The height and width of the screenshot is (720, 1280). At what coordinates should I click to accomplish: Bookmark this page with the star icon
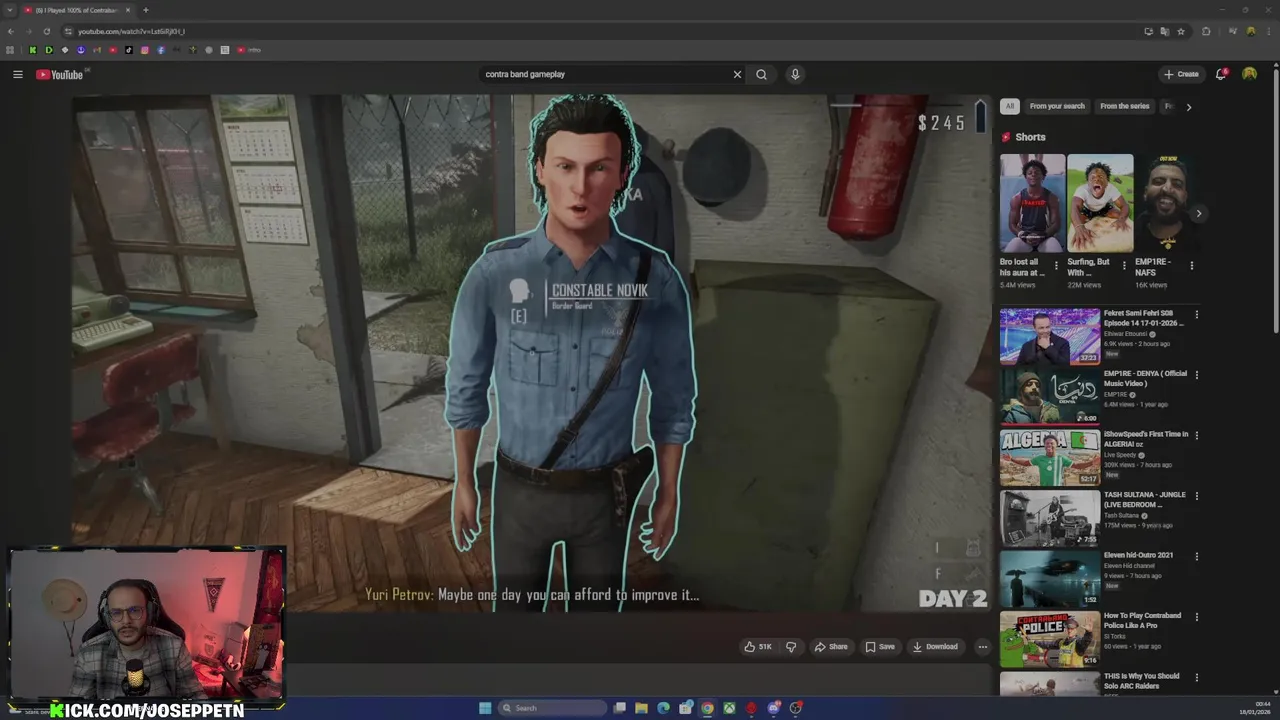(x=1181, y=31)
